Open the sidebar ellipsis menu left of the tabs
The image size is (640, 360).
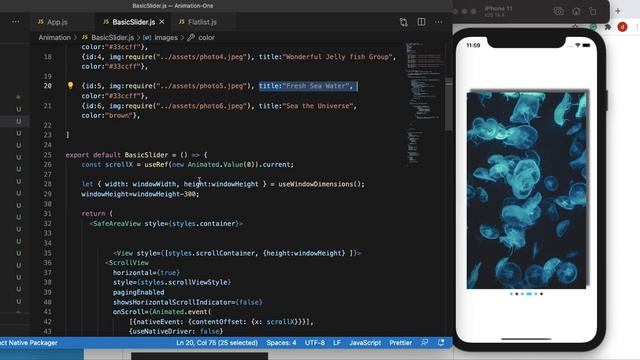coord(16,22)
